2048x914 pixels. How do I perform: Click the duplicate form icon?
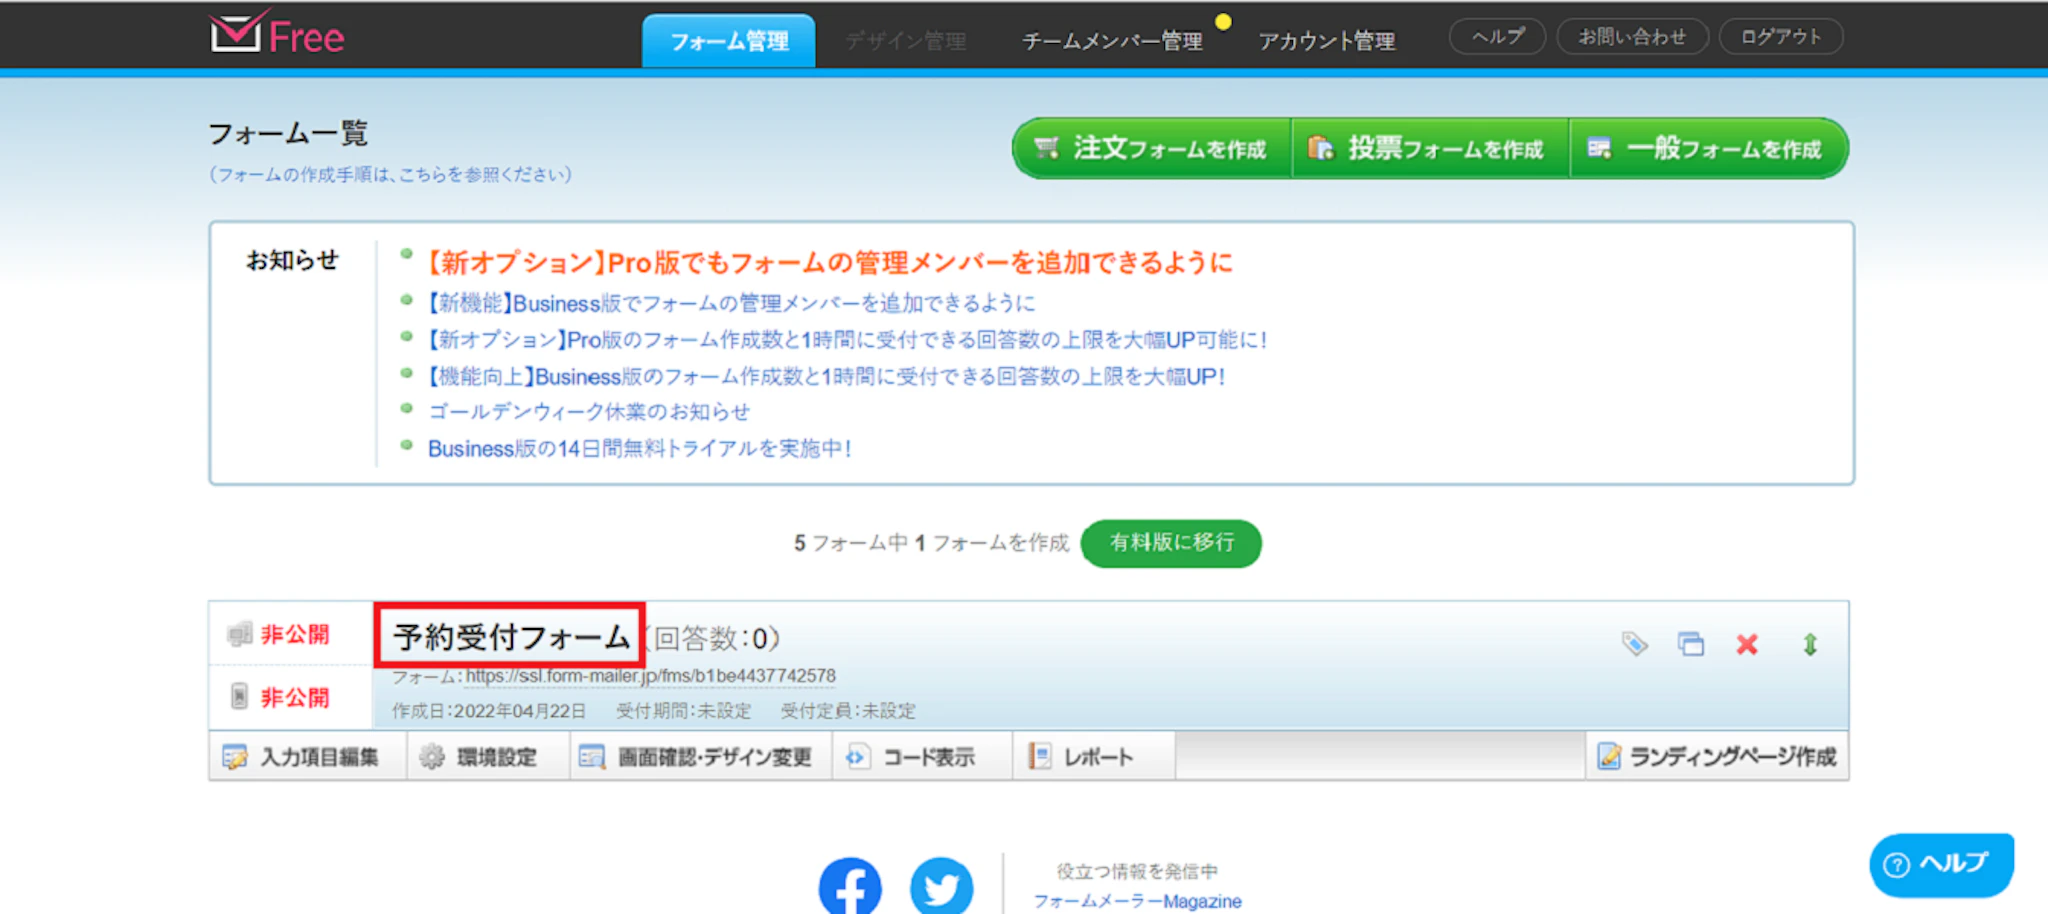pos(1690,644)
